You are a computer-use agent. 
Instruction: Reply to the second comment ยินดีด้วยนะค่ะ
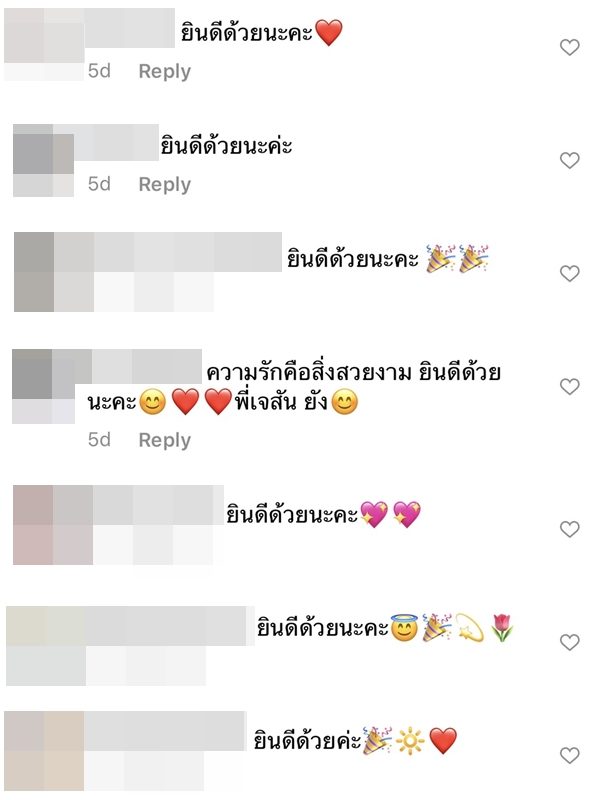(164, 184)
